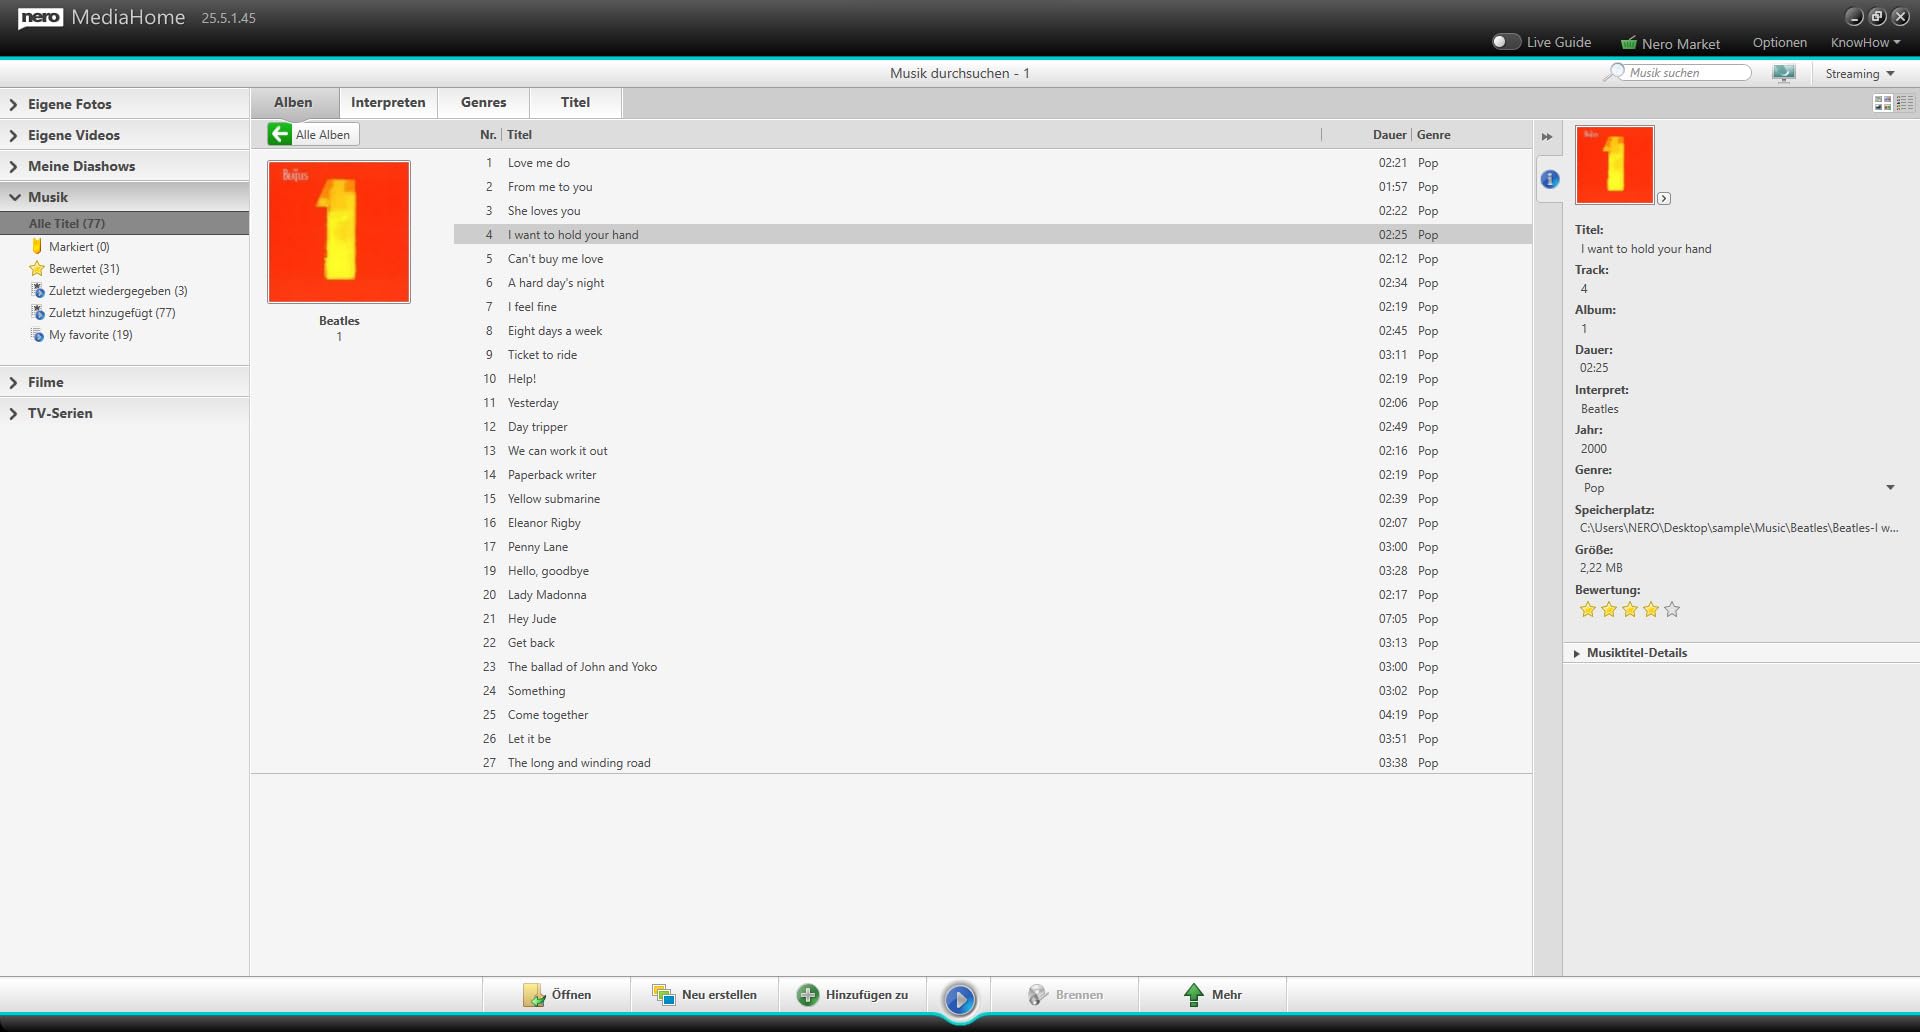Select track Yesterday
Image resolution: width=1920 pixels, height=1032 pixels.
tap(992, 403)
